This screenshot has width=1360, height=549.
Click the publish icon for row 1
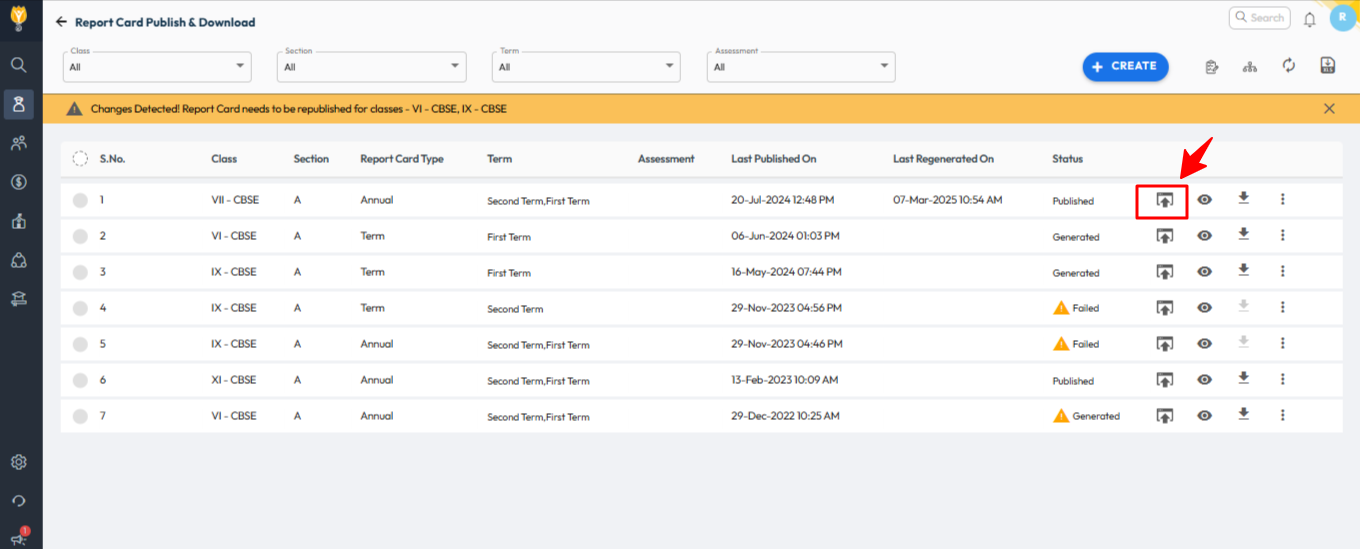[1164, 200]
